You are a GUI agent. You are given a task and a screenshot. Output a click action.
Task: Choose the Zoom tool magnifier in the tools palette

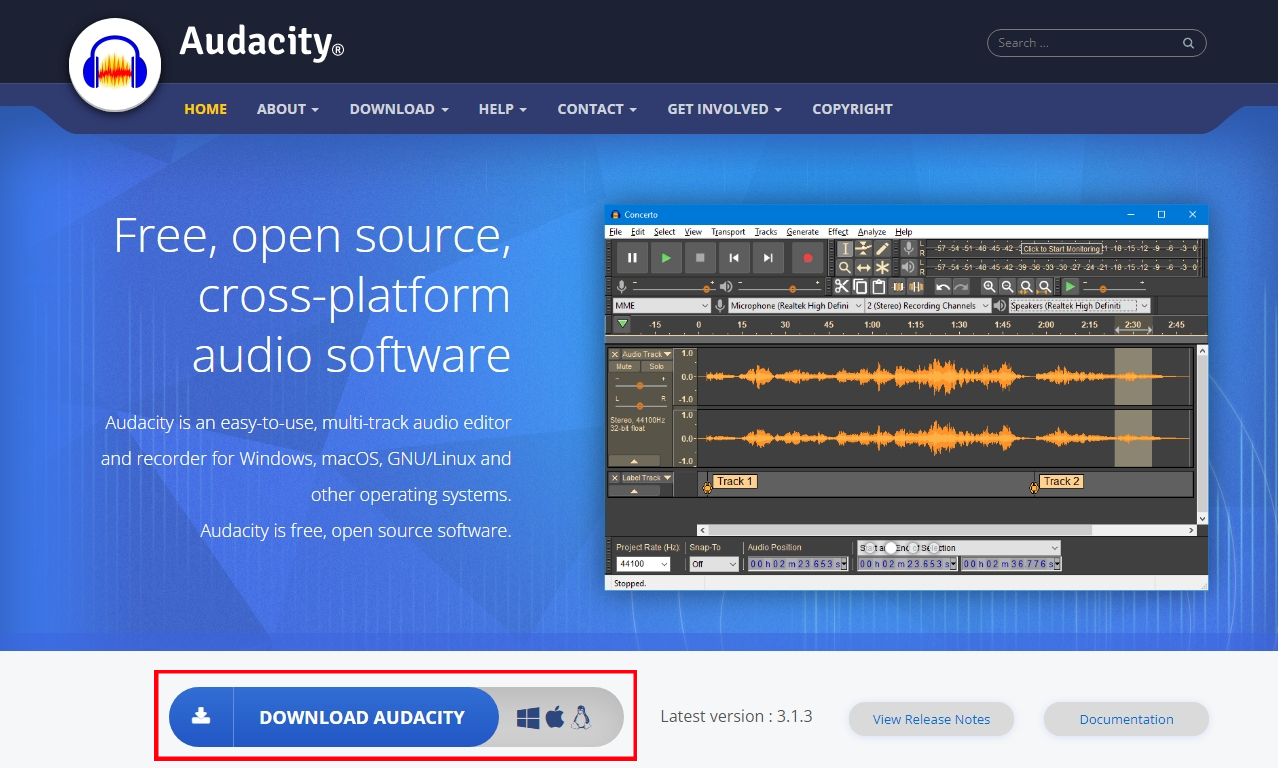tap(844, 266)
